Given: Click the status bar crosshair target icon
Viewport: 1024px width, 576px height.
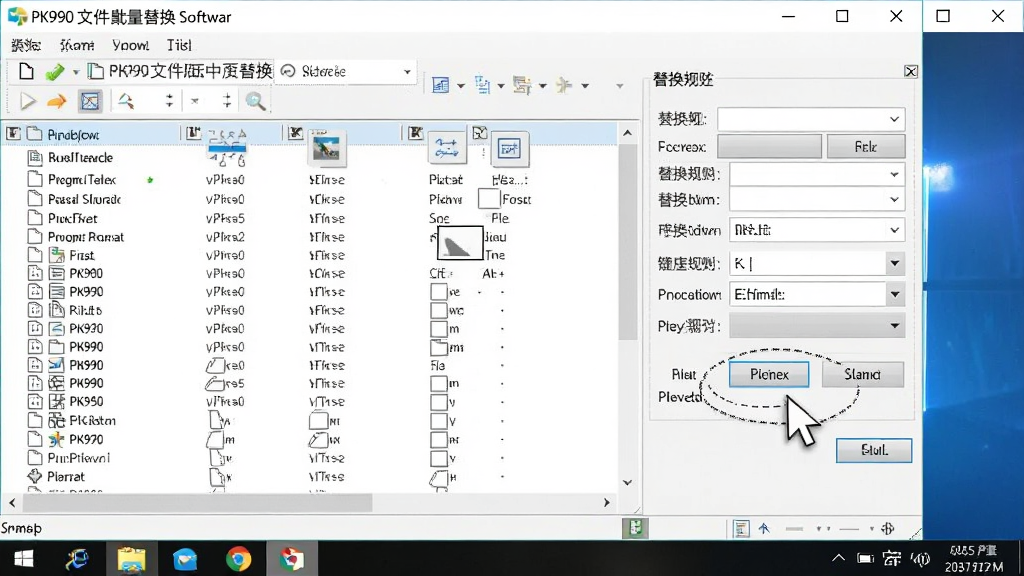Looking at the screenshot, I should point(888,528).
